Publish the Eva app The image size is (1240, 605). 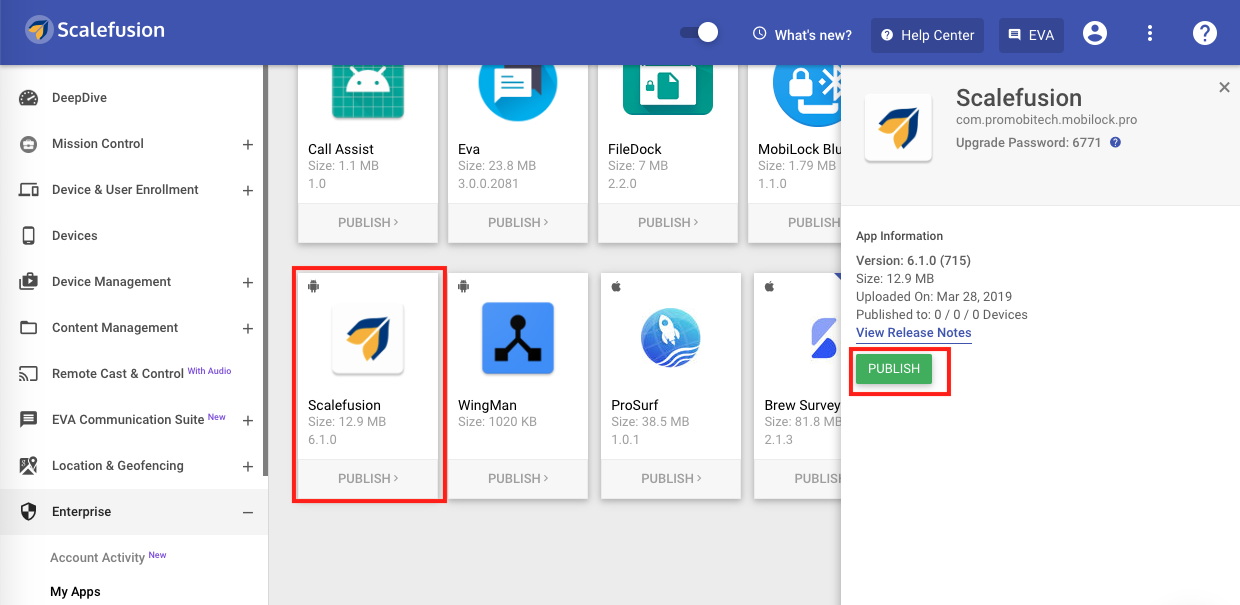[x=518, y=222]
